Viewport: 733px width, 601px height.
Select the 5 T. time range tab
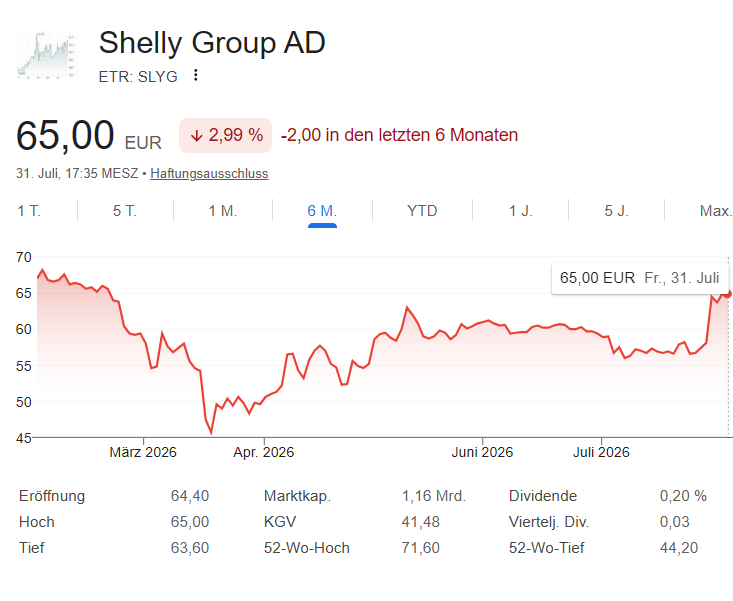pos(125,211)
